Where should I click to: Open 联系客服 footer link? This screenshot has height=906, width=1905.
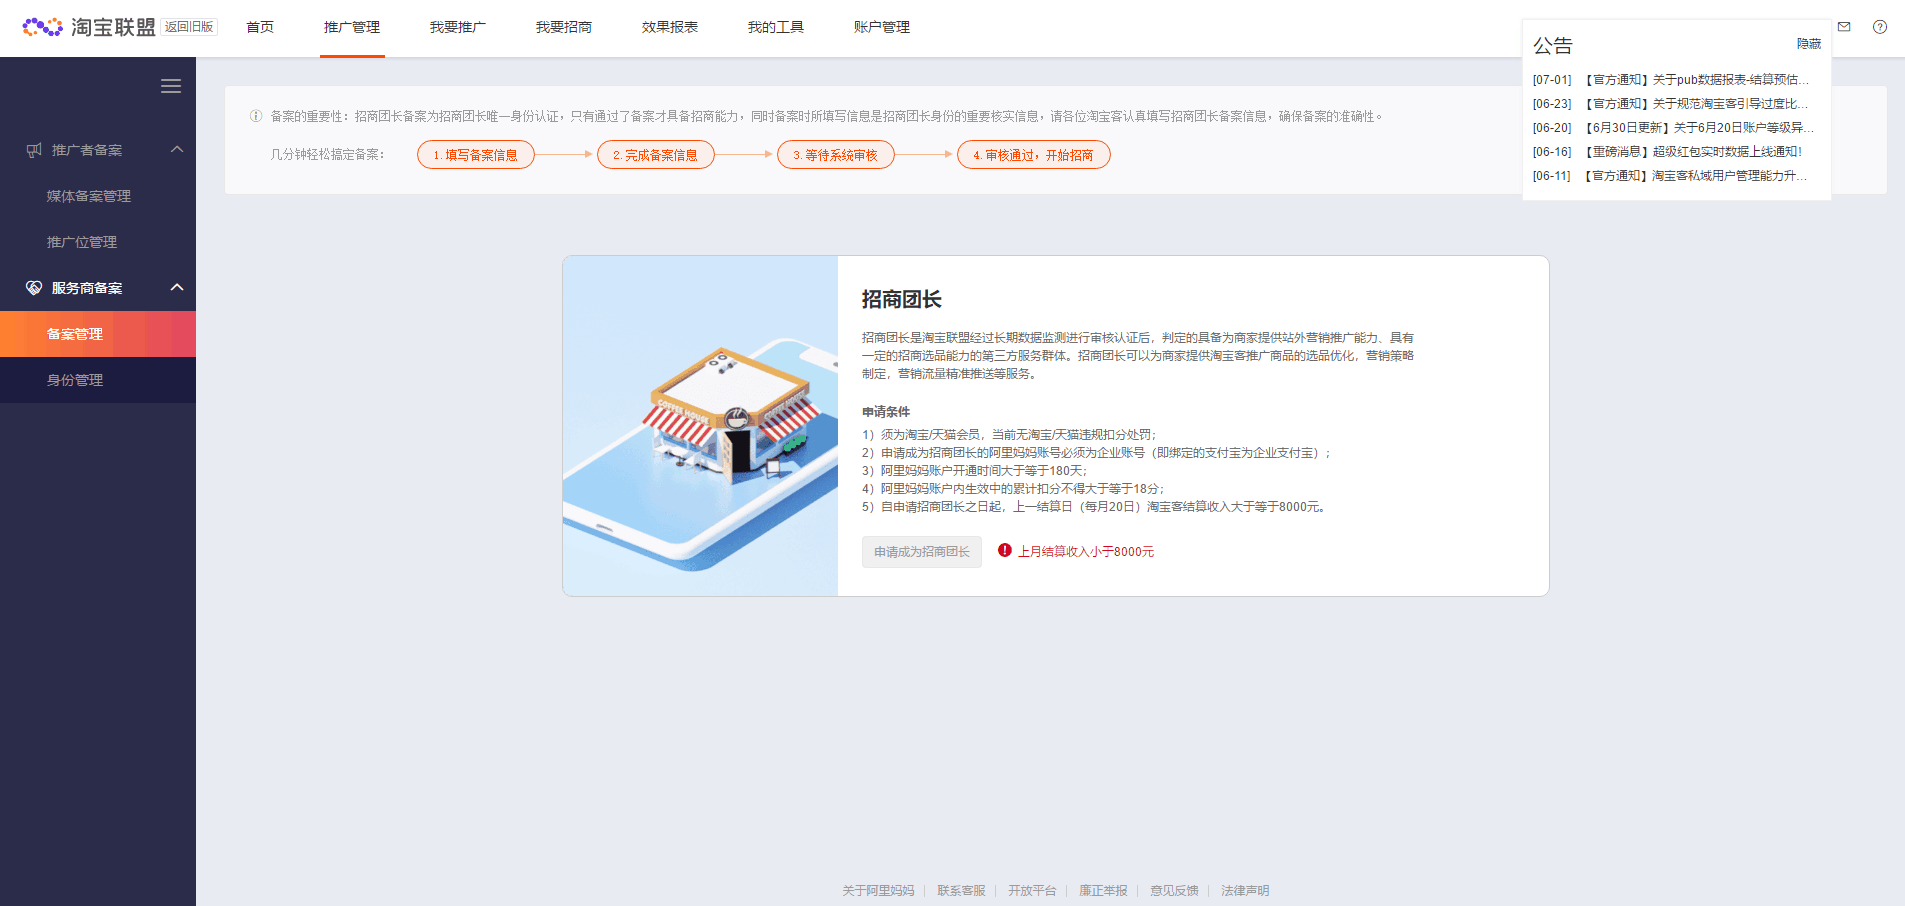point(961,890)
